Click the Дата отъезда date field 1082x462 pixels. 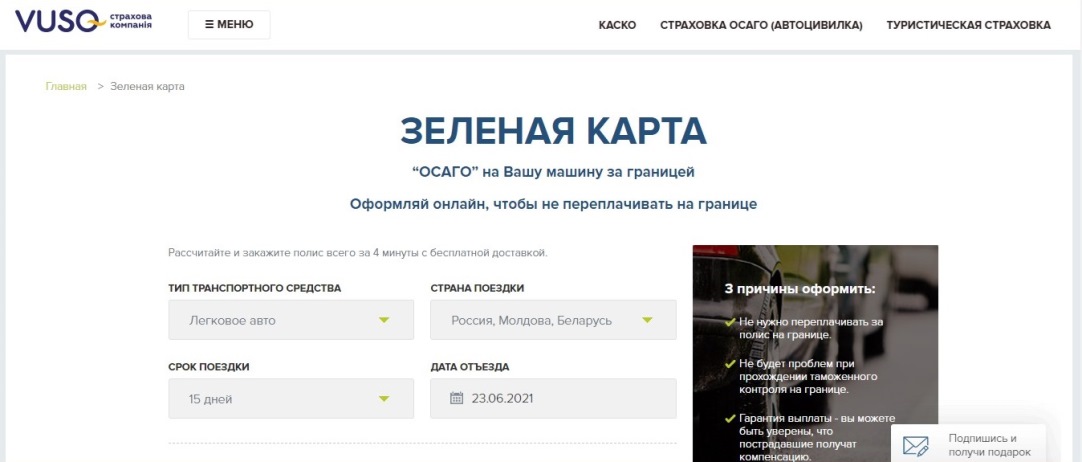click(553, 399)
